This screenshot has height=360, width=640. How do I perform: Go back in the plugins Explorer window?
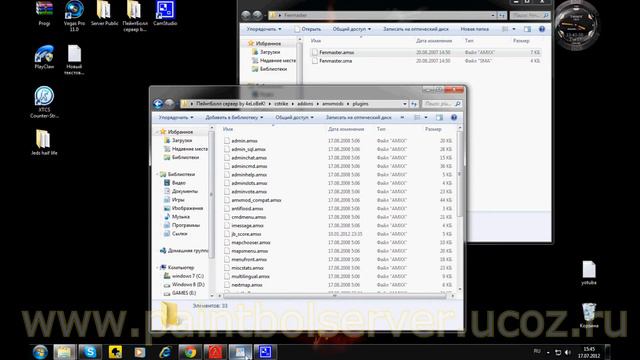pos(158,104)
